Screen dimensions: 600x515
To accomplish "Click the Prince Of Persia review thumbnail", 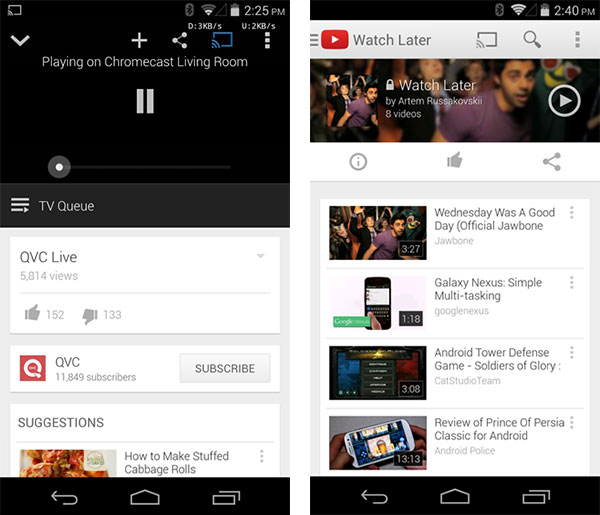I will (x=378, y=443).
